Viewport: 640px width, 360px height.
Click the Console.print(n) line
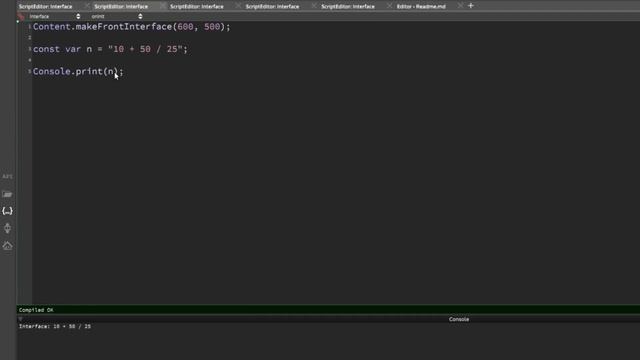pos(78,71)
